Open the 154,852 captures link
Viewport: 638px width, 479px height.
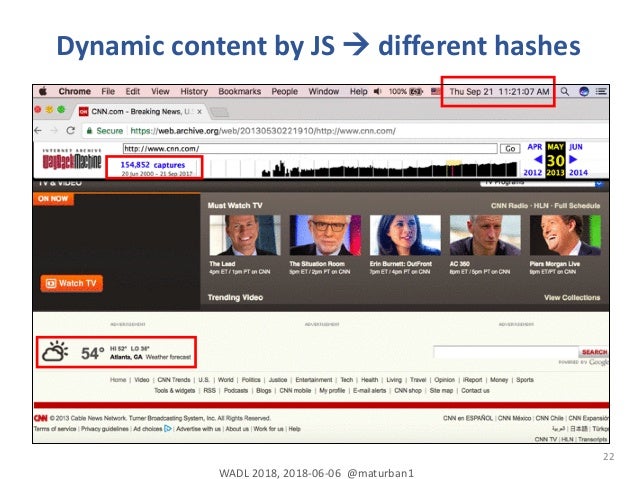tap(153, 165)
